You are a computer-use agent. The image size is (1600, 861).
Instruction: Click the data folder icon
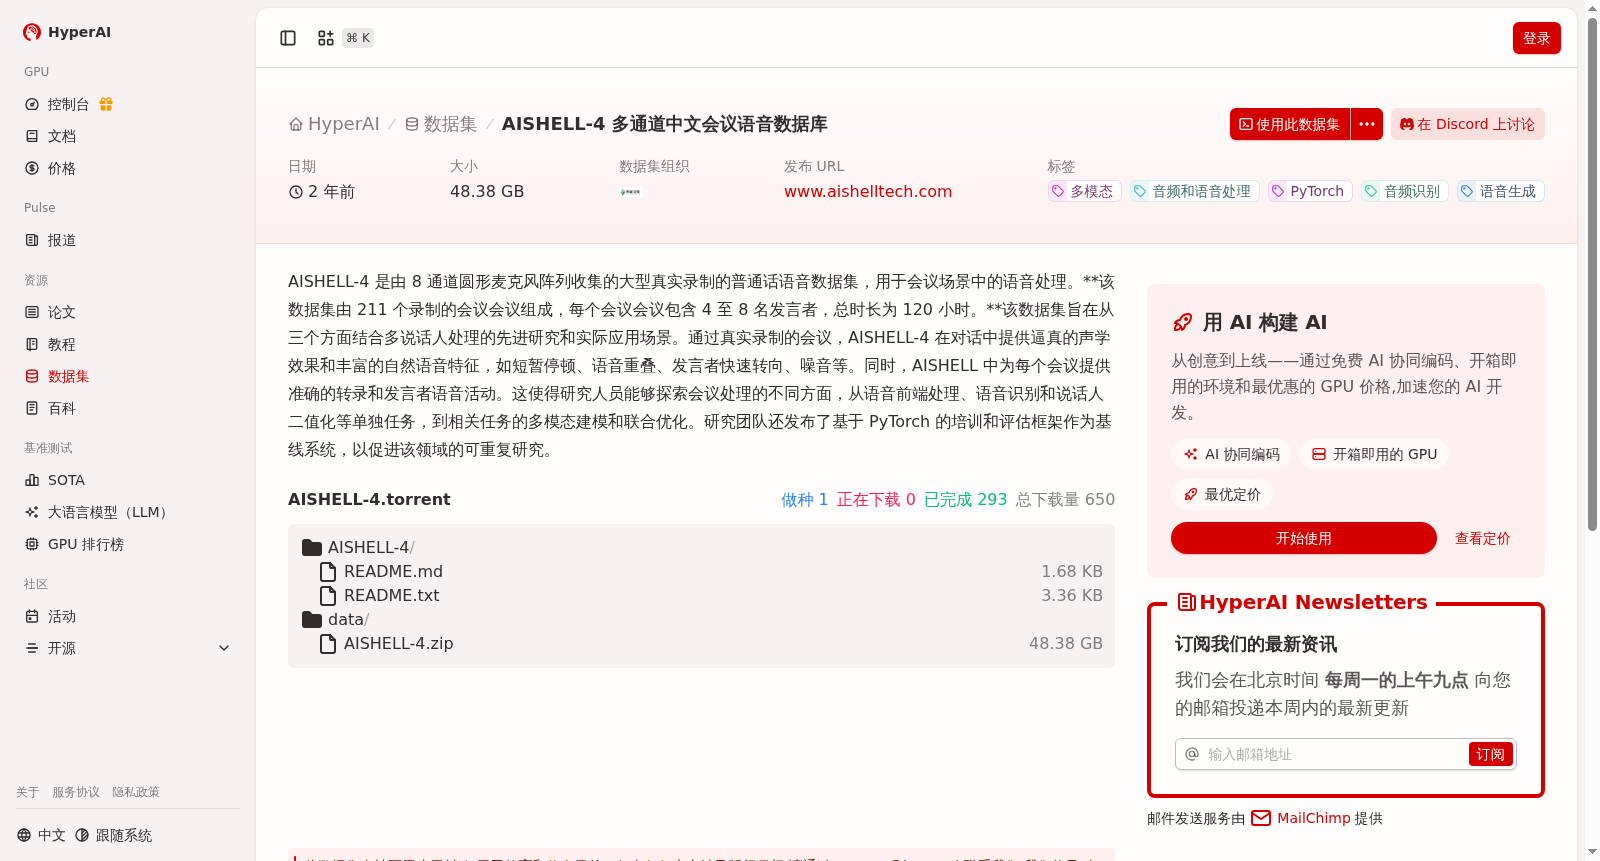click(x=312, y=619)
